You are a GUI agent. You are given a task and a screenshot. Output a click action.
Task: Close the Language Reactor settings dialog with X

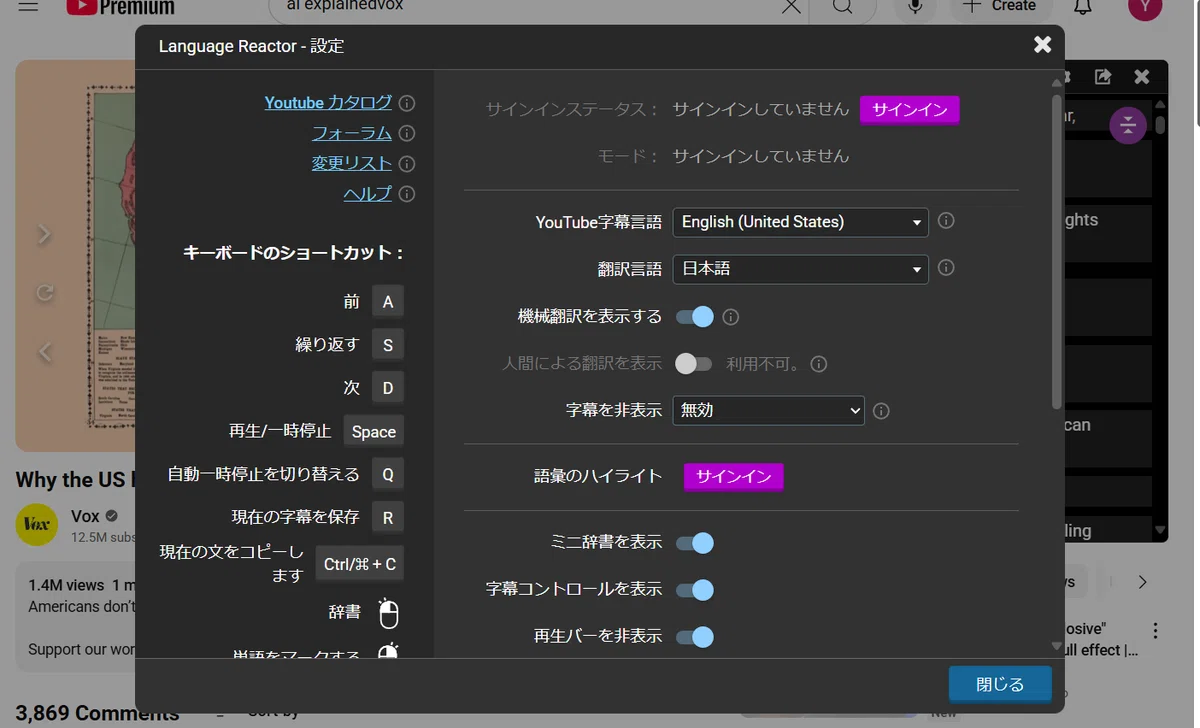pyautogui.click(x=1042, y=44)
